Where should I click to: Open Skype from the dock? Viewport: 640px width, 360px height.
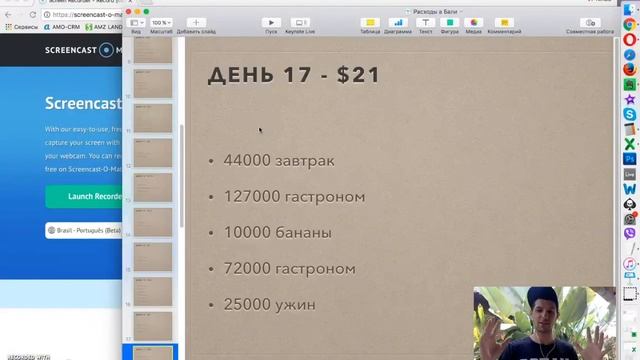point(629,114)
